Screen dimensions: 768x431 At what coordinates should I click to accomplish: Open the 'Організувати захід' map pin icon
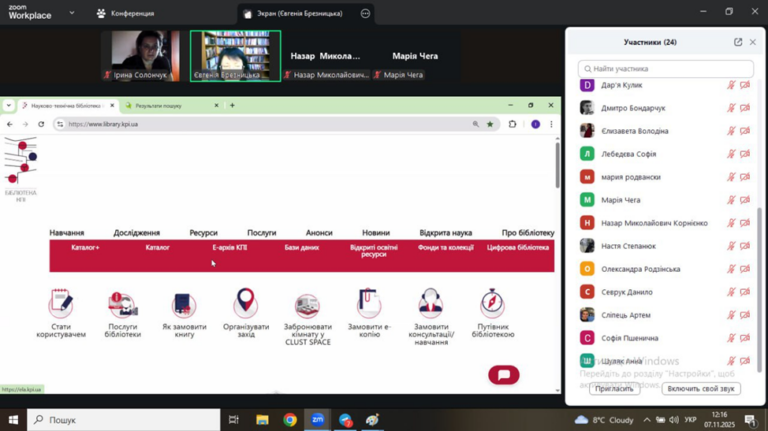click(245, 304)
